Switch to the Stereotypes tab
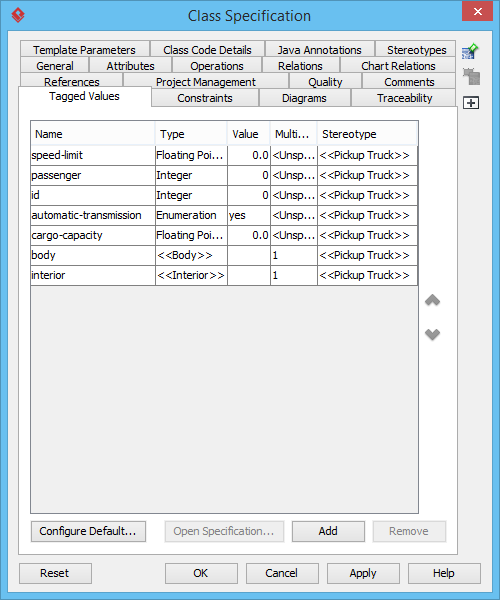500x600 pixels. [x=416, y=50]
